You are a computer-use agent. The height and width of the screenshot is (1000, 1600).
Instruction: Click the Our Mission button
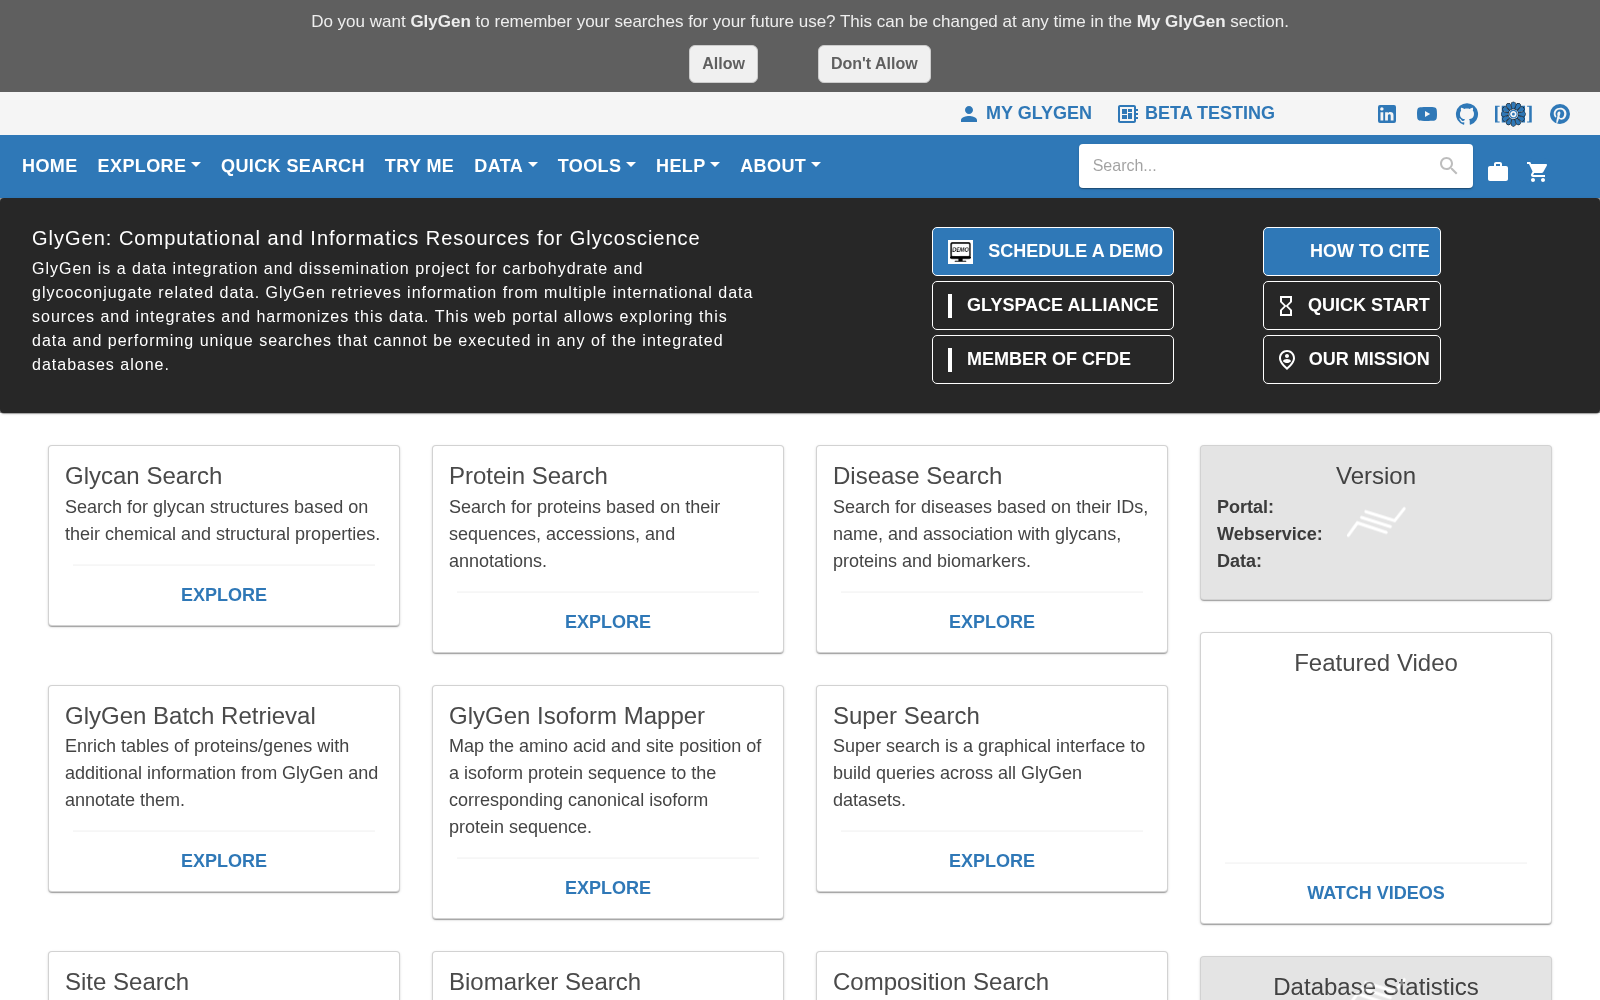click(x=1352, y=360)
